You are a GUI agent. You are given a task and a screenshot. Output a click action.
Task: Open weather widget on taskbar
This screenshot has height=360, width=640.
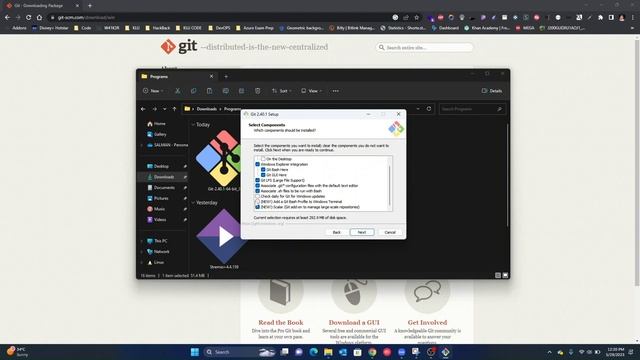(x=17, y=352)
